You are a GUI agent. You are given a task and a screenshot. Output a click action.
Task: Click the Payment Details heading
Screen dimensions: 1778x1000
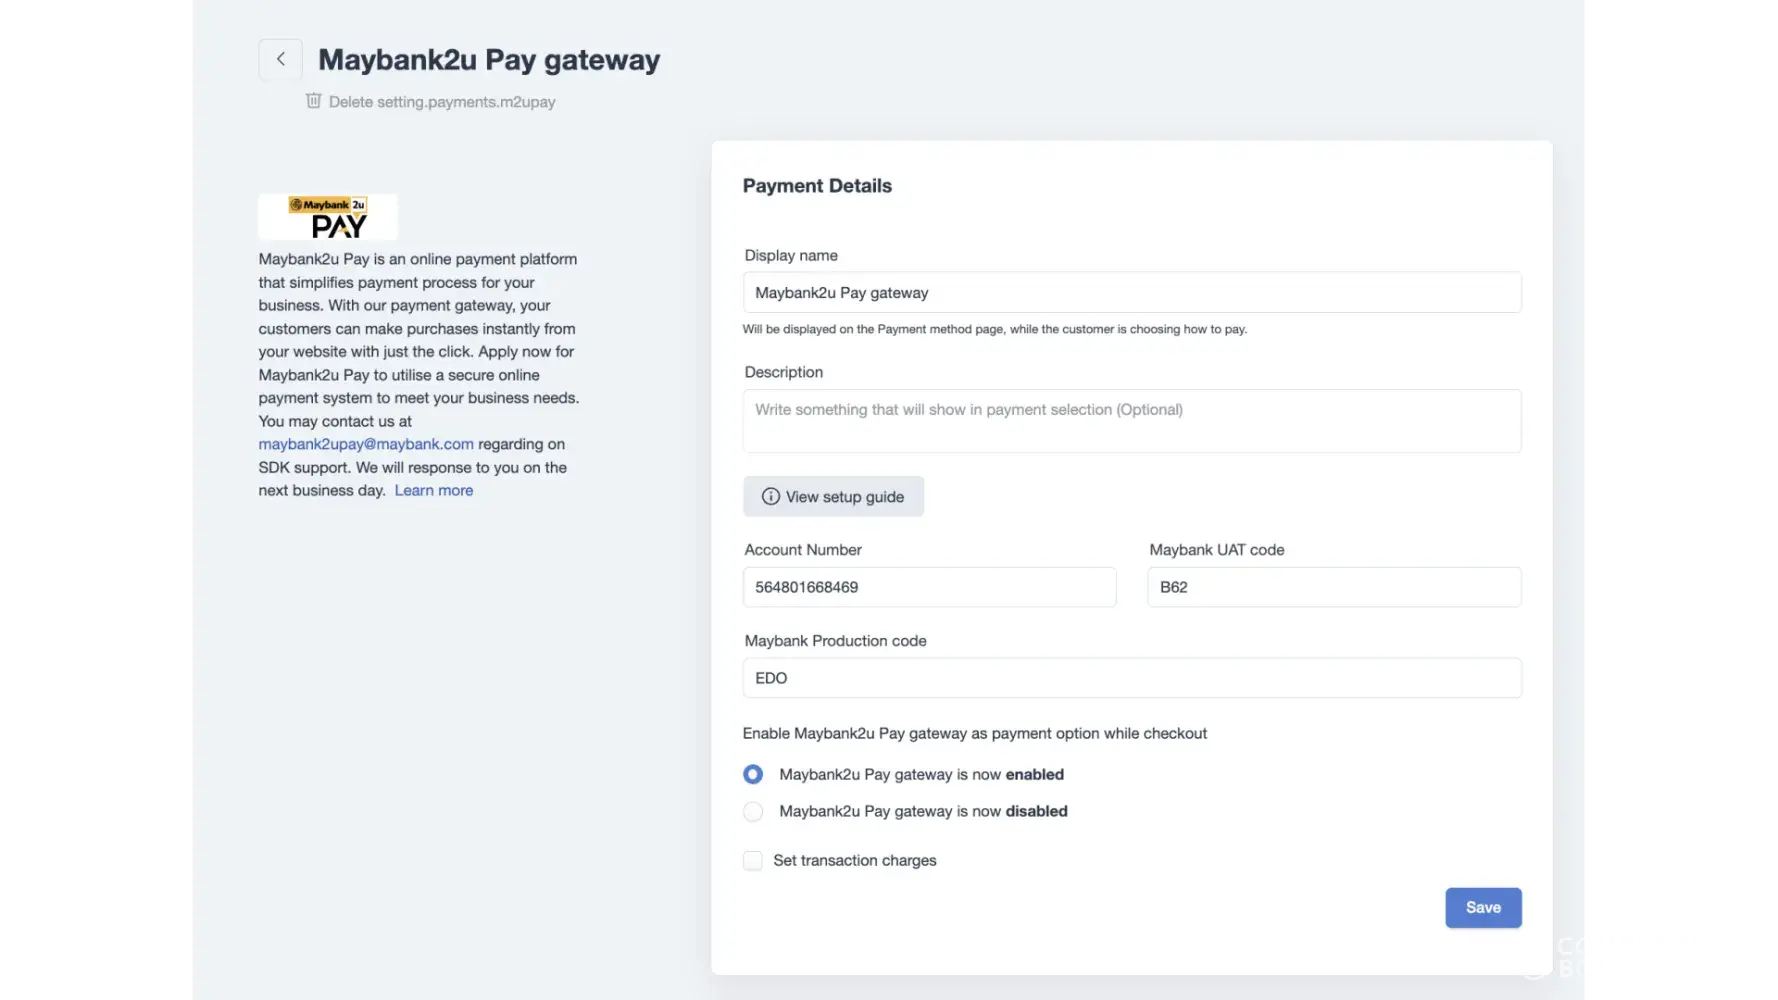click(x=817, y=186)
